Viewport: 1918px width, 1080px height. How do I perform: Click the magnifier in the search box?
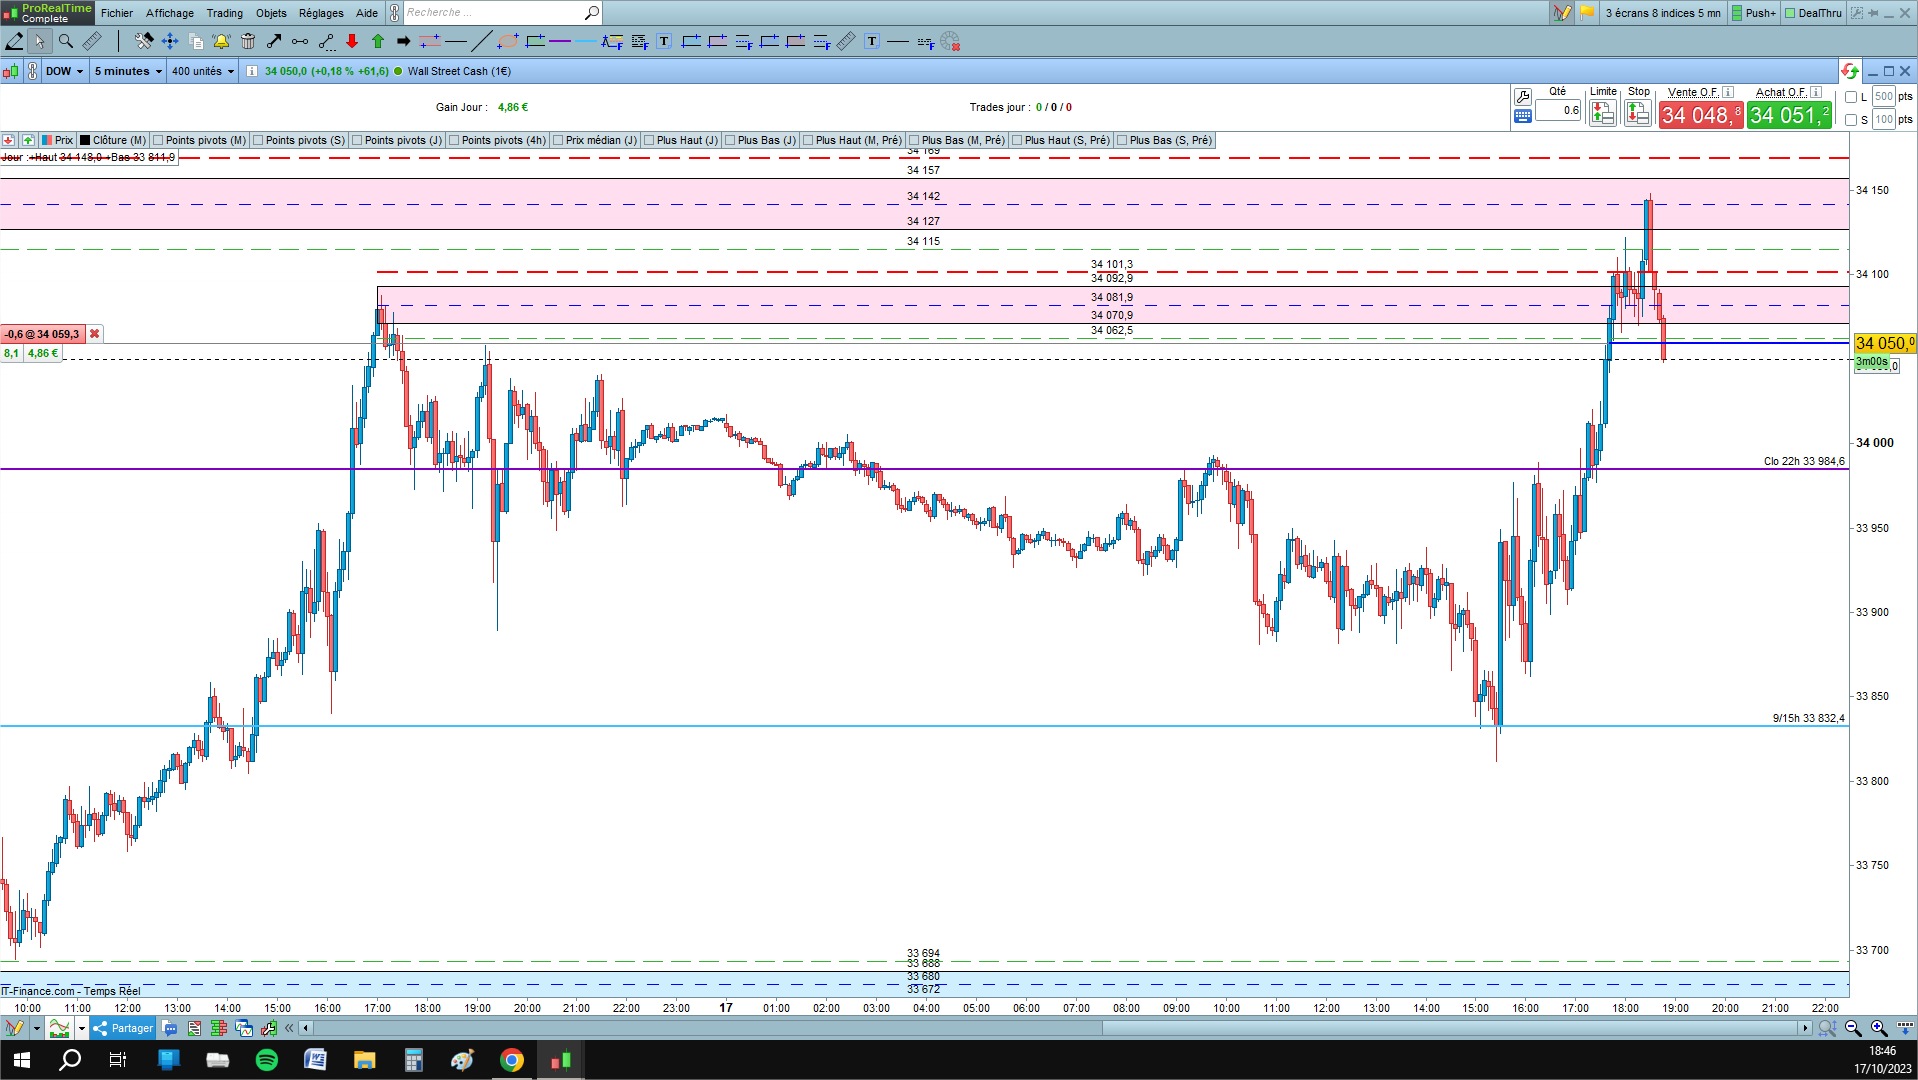point(592,13)
